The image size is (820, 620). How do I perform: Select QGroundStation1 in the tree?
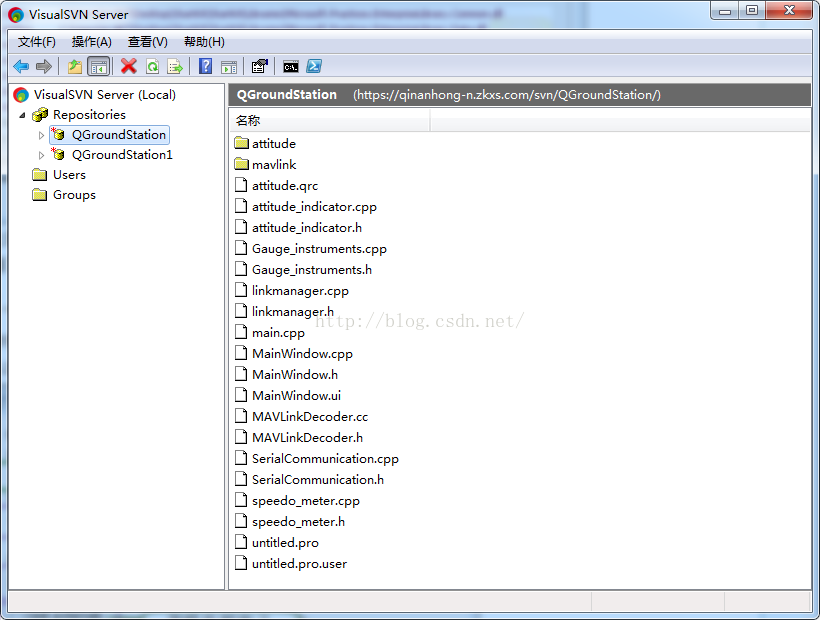point(122,155)
